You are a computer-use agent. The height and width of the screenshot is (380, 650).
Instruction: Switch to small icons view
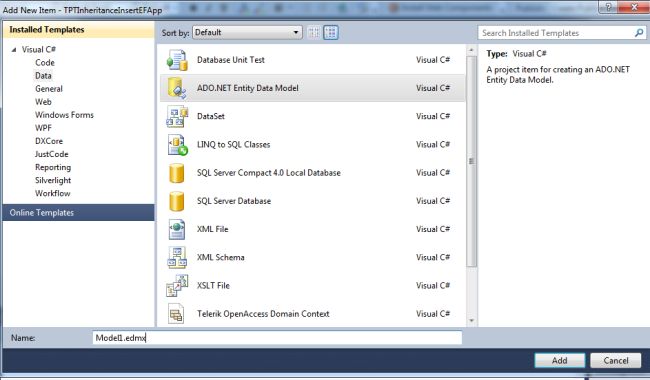click(x=314, y=32)
